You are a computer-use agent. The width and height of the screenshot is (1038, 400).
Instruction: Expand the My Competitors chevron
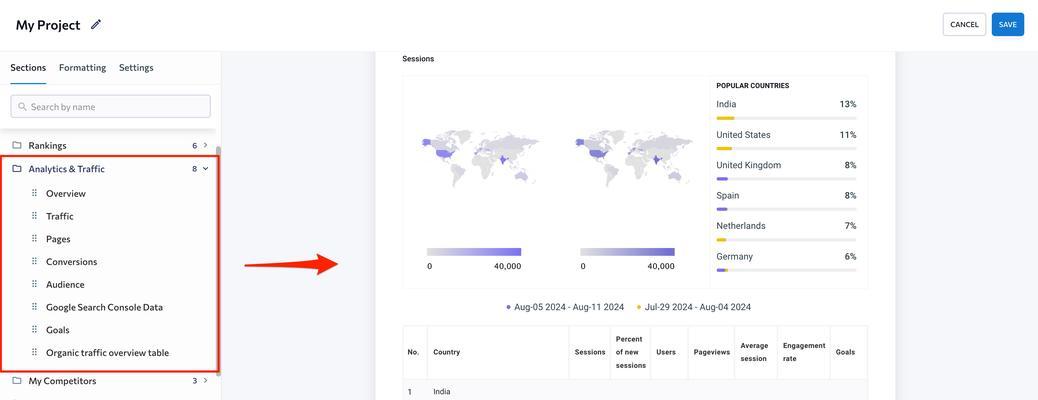pos(205,381)
